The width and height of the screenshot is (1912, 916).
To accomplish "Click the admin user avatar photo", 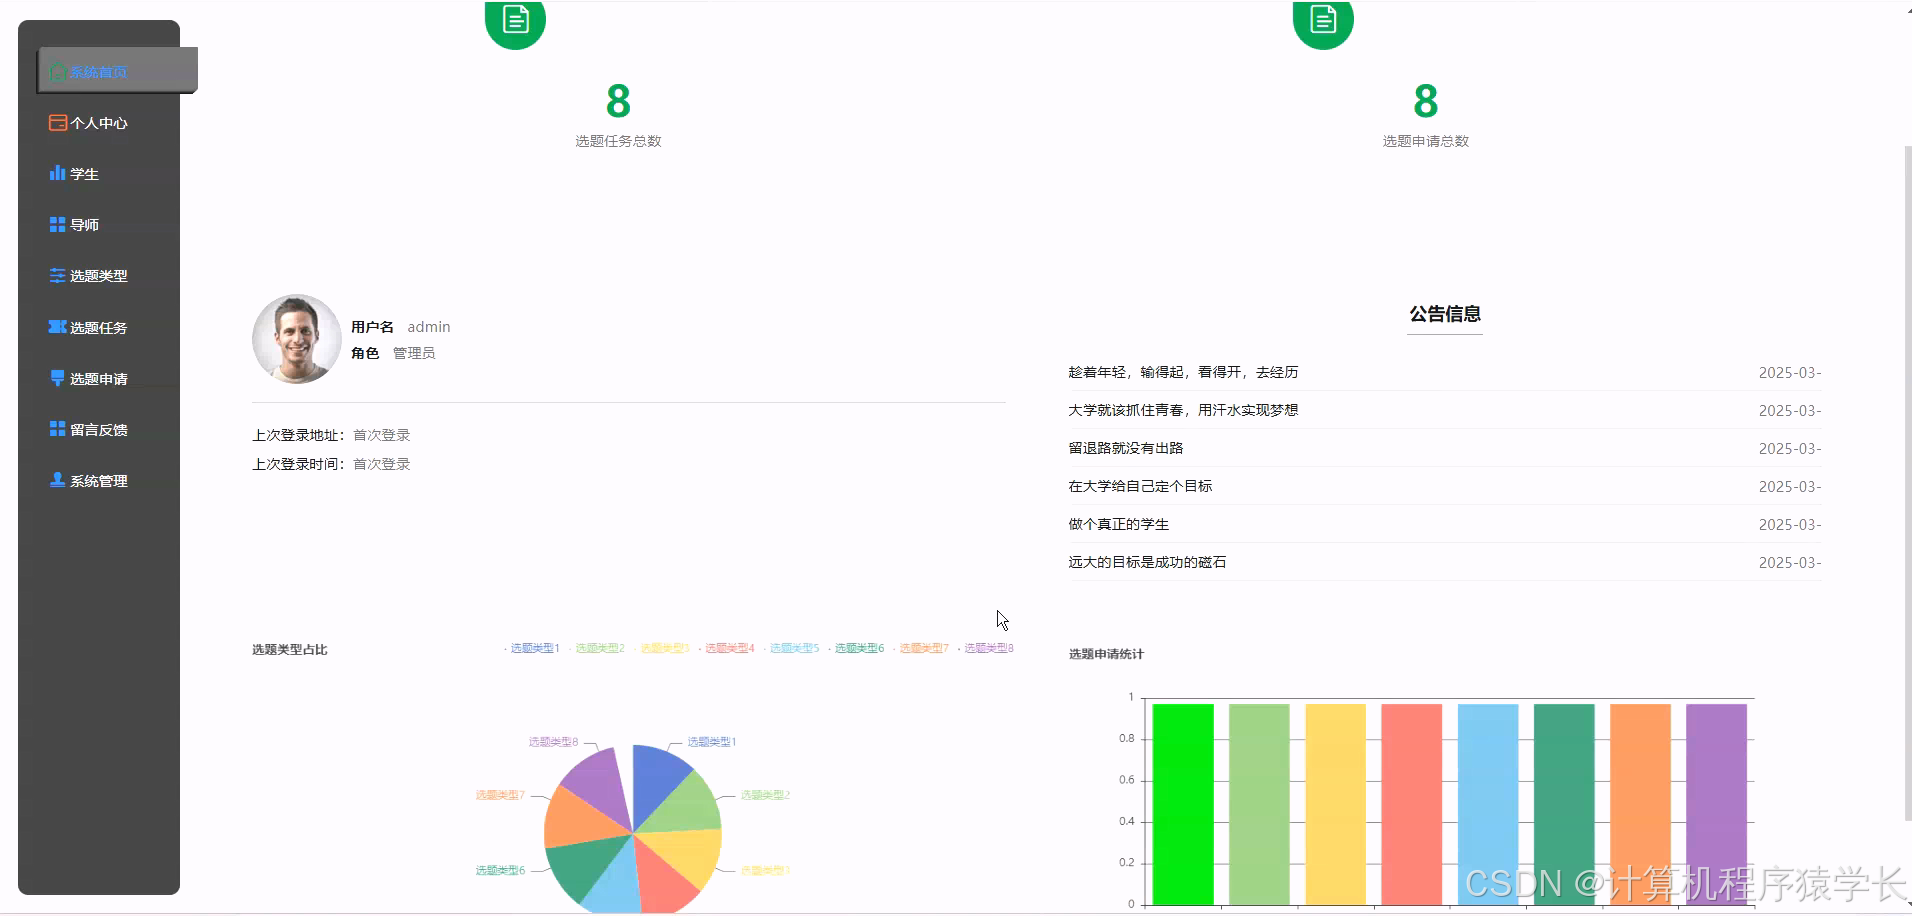I will 295,338.
